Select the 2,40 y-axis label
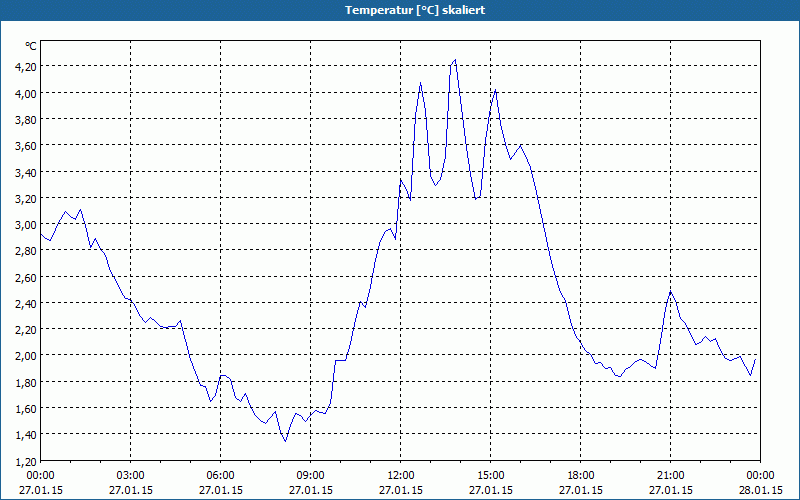The width and height of the screenshot is (800, 500). [x=26, y=304]
